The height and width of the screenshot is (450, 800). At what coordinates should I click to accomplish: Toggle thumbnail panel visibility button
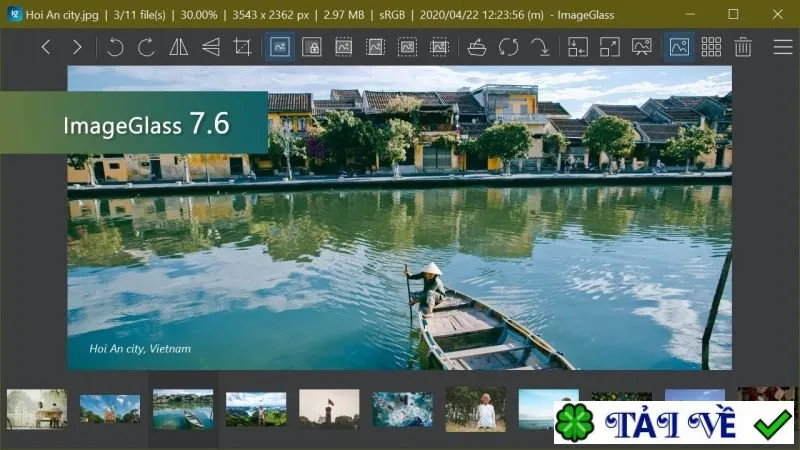click(x=679, y=47)
